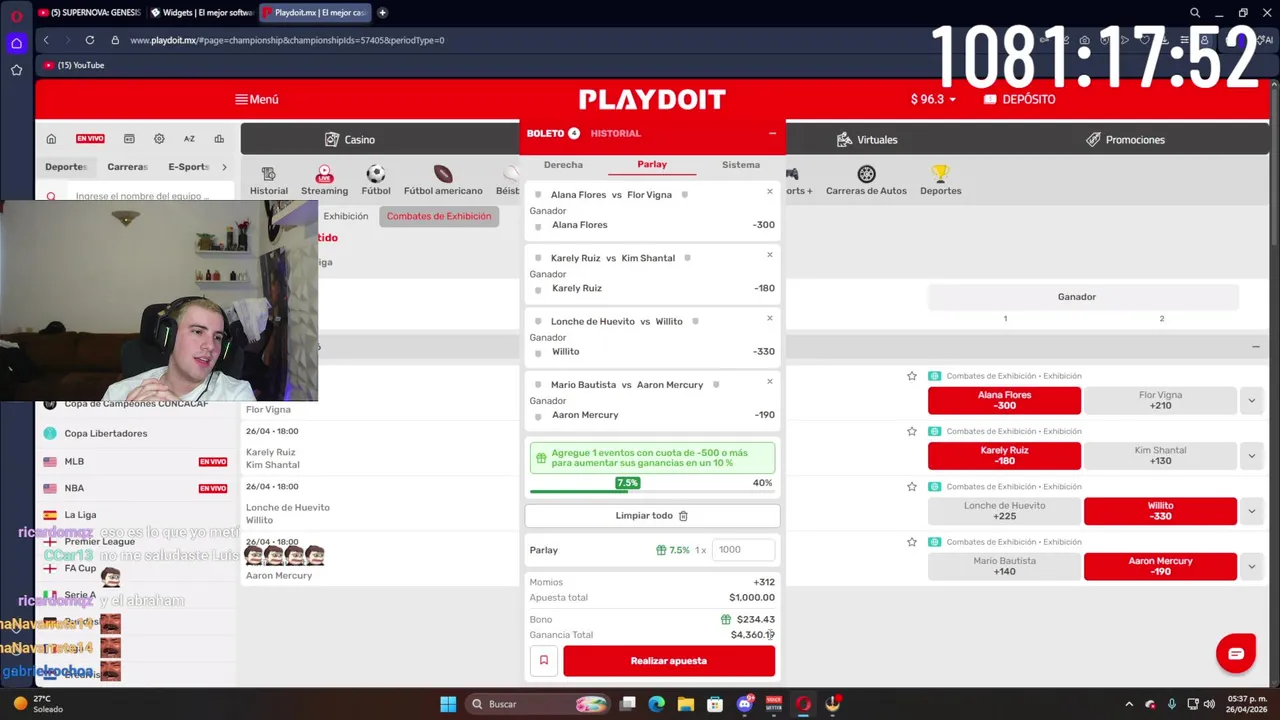
Task: Select the Carreras sidebar tab
Action: (x=128, y=167)
